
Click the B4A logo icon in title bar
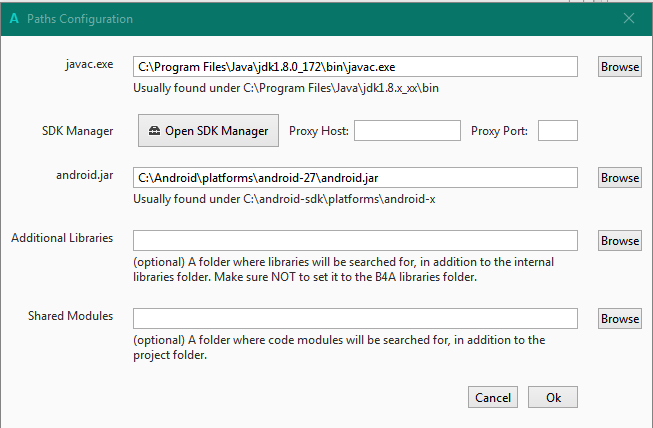(14, 18)
